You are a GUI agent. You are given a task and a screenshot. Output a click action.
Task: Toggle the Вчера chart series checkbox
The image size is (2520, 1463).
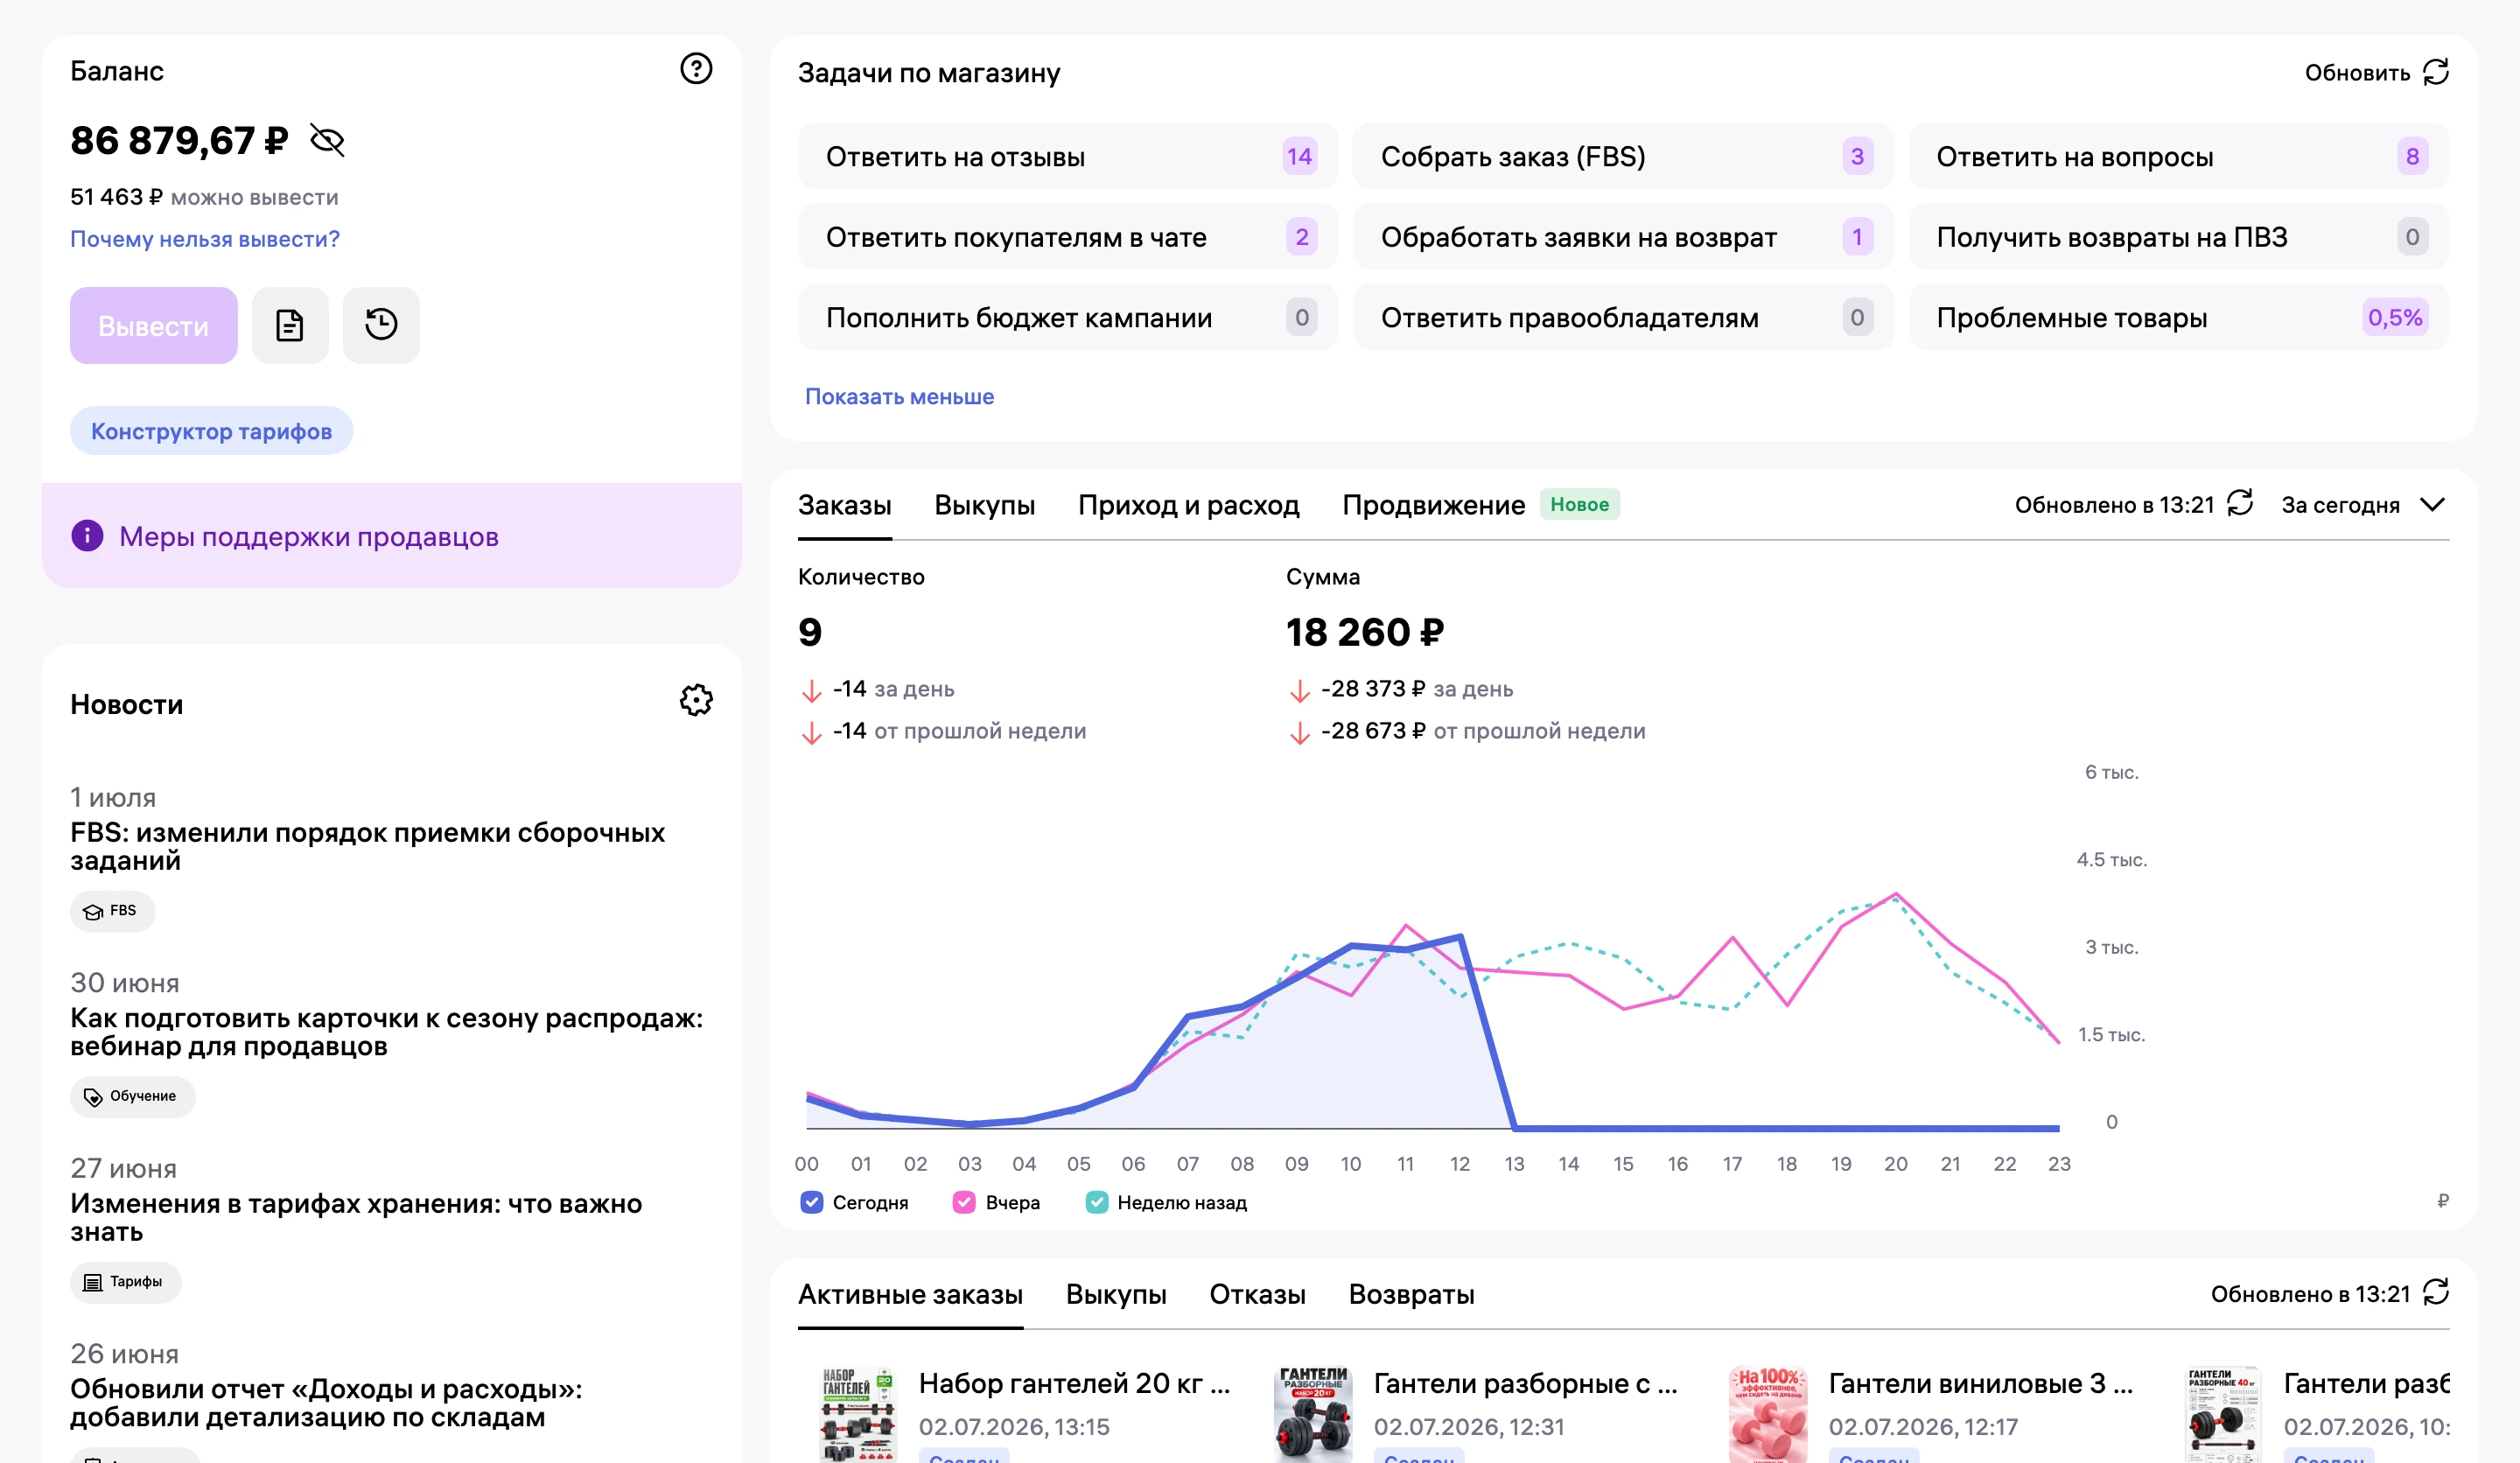pyautogui.click(x=964, y=1202)
